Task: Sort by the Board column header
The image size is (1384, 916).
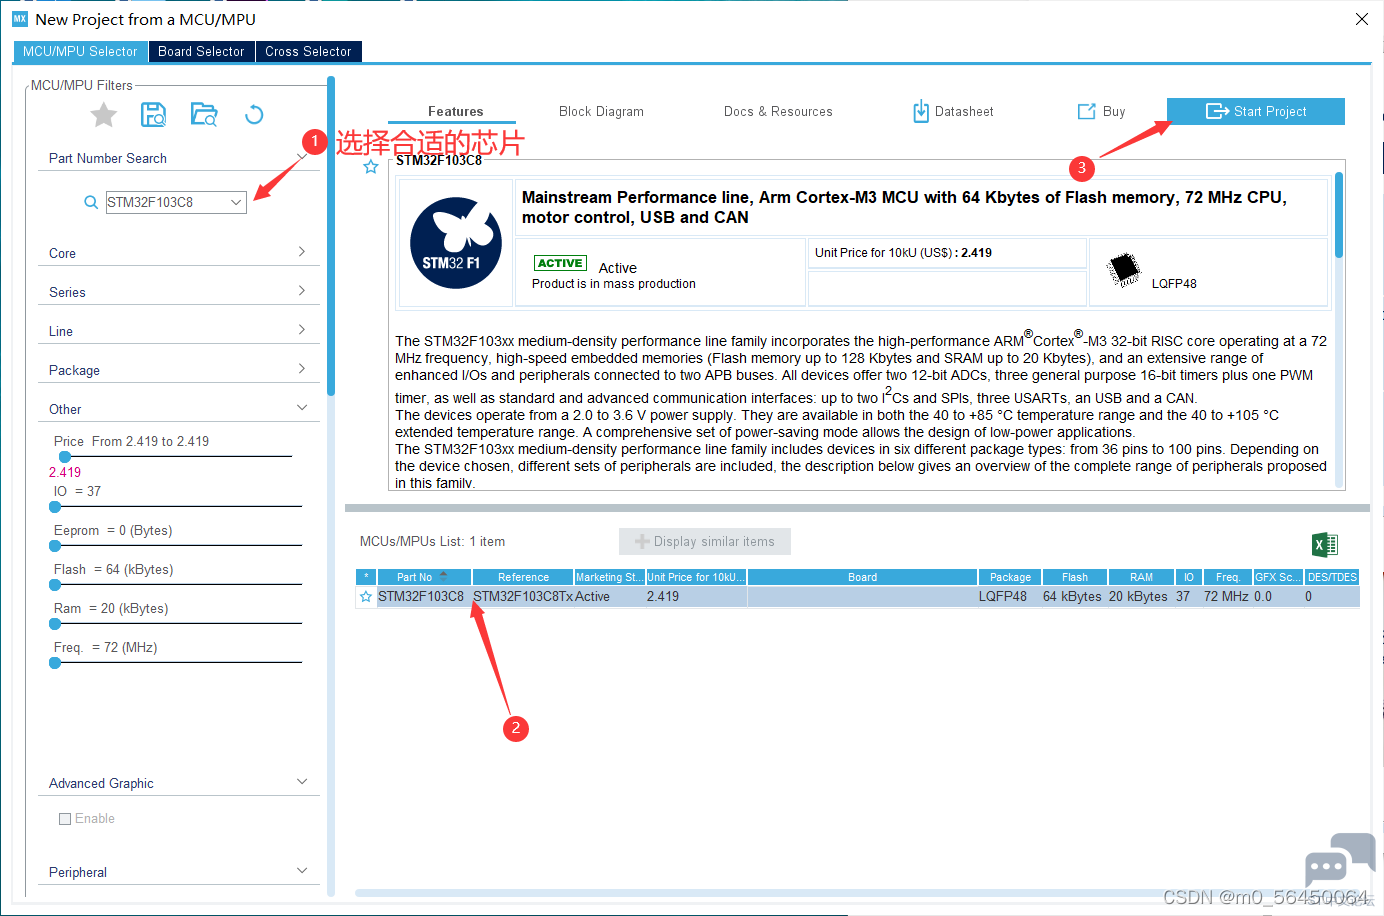Action: pos(862,577)
